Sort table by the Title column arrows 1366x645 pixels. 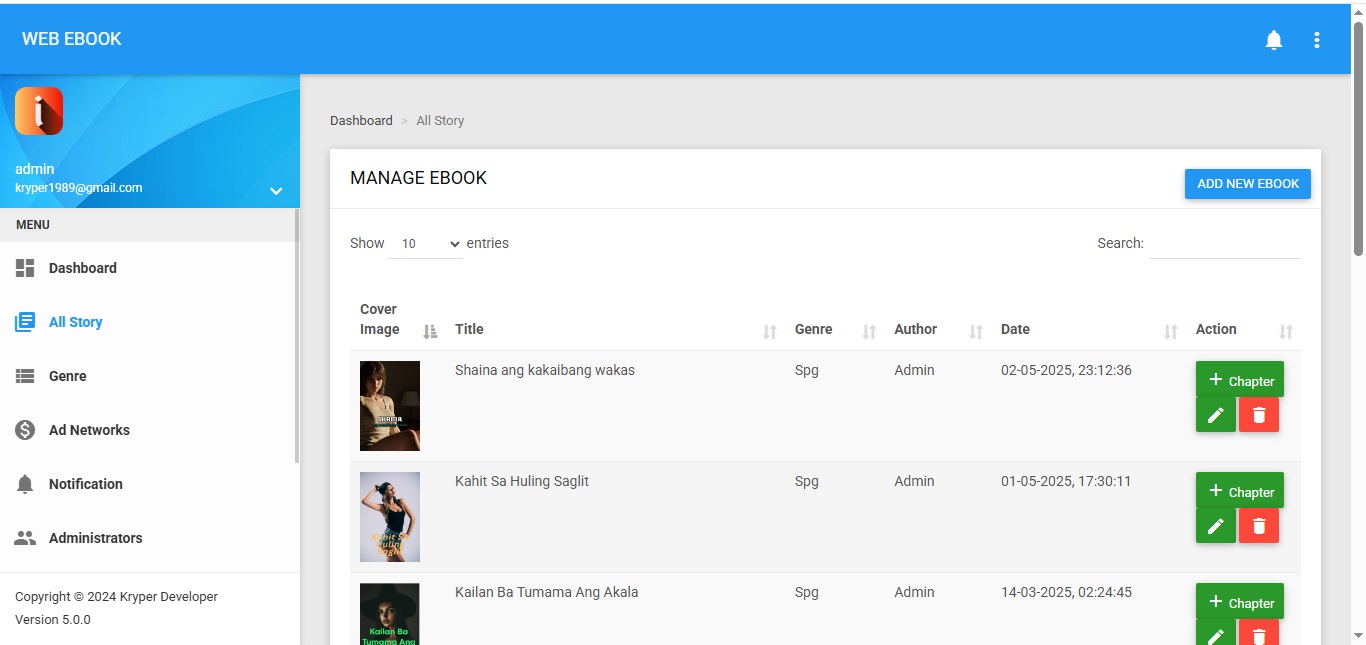pyautogui.click(x=769, y=331)
